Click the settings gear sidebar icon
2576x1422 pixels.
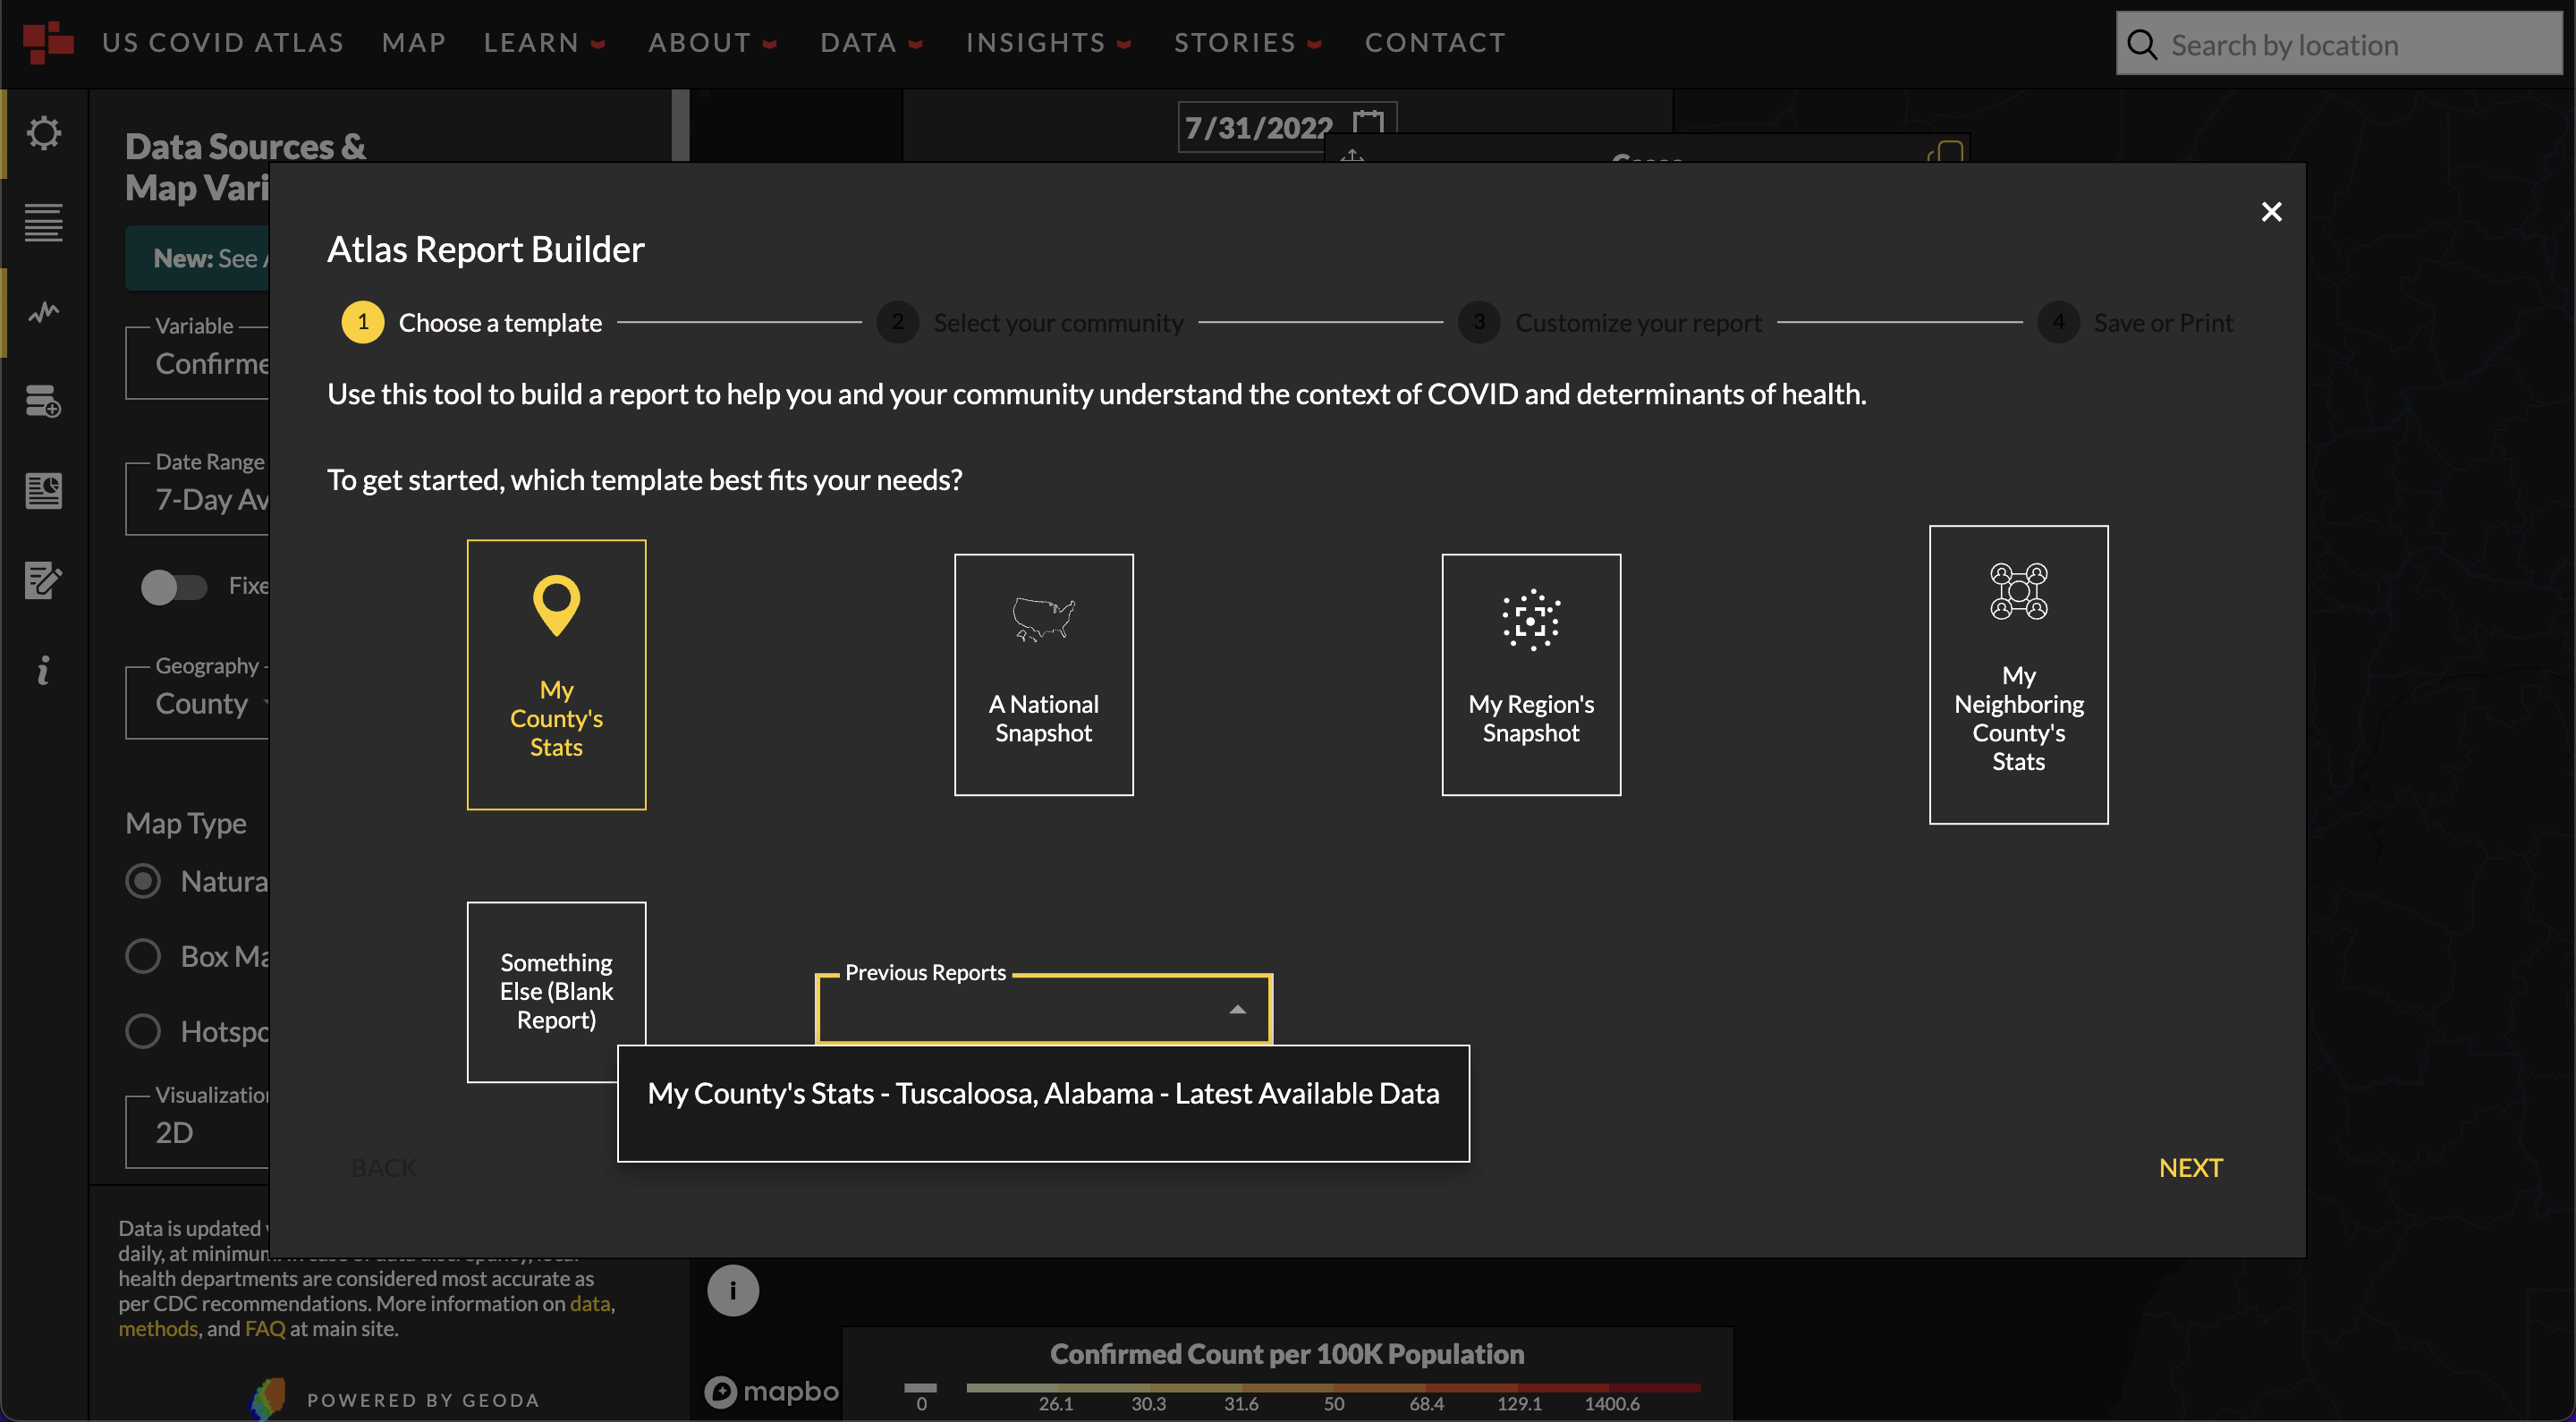[43, 133]
